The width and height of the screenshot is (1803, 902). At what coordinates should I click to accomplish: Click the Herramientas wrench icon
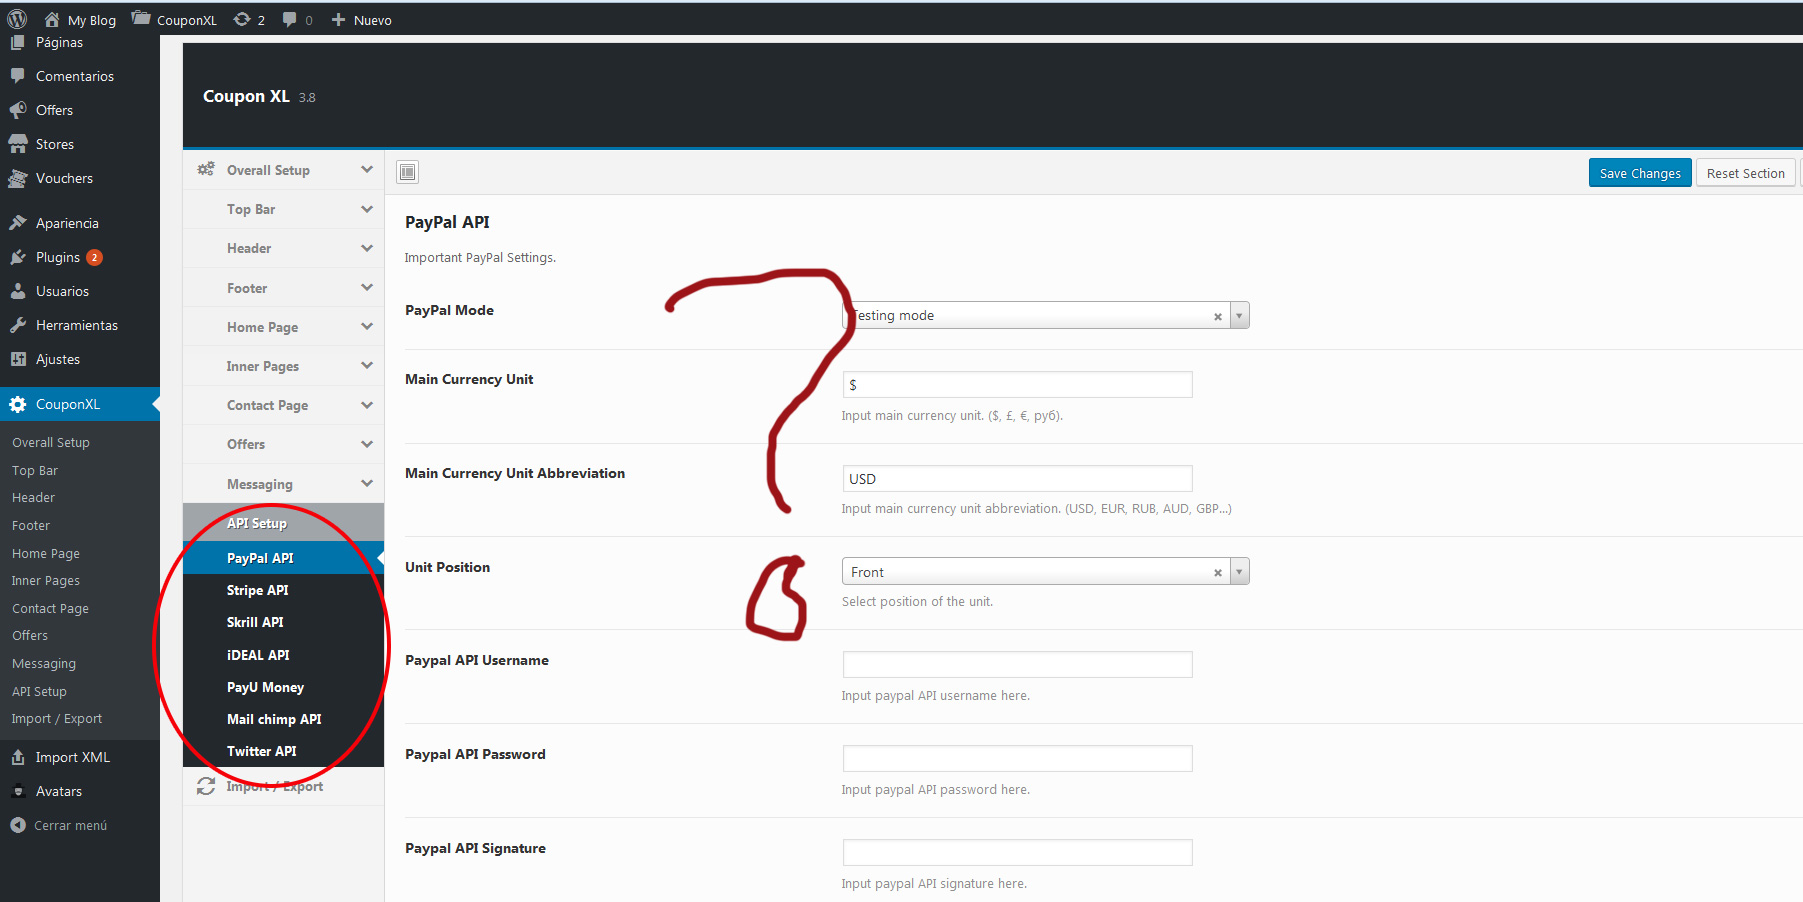[x=18, y=325]
